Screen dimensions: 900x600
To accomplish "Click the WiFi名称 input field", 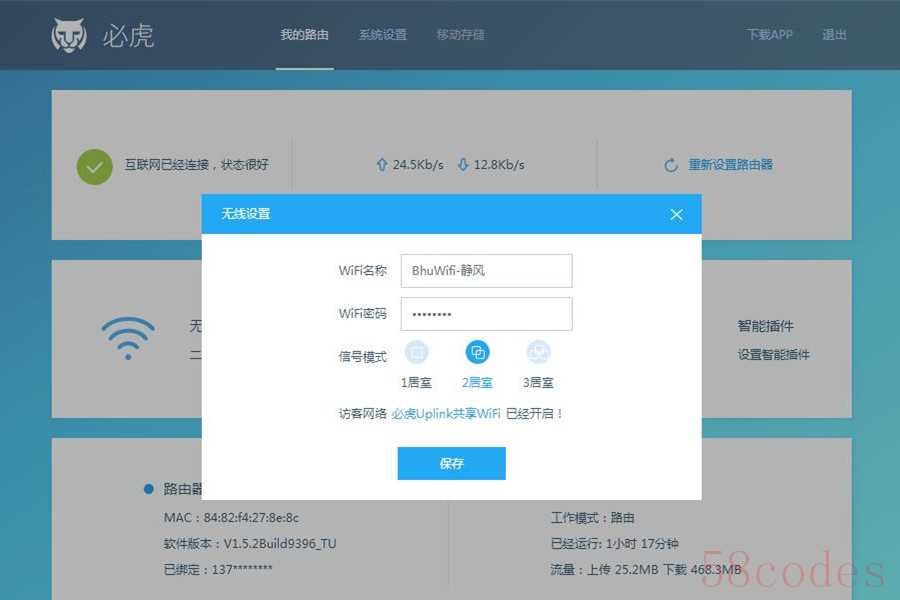I will (486, 270).
